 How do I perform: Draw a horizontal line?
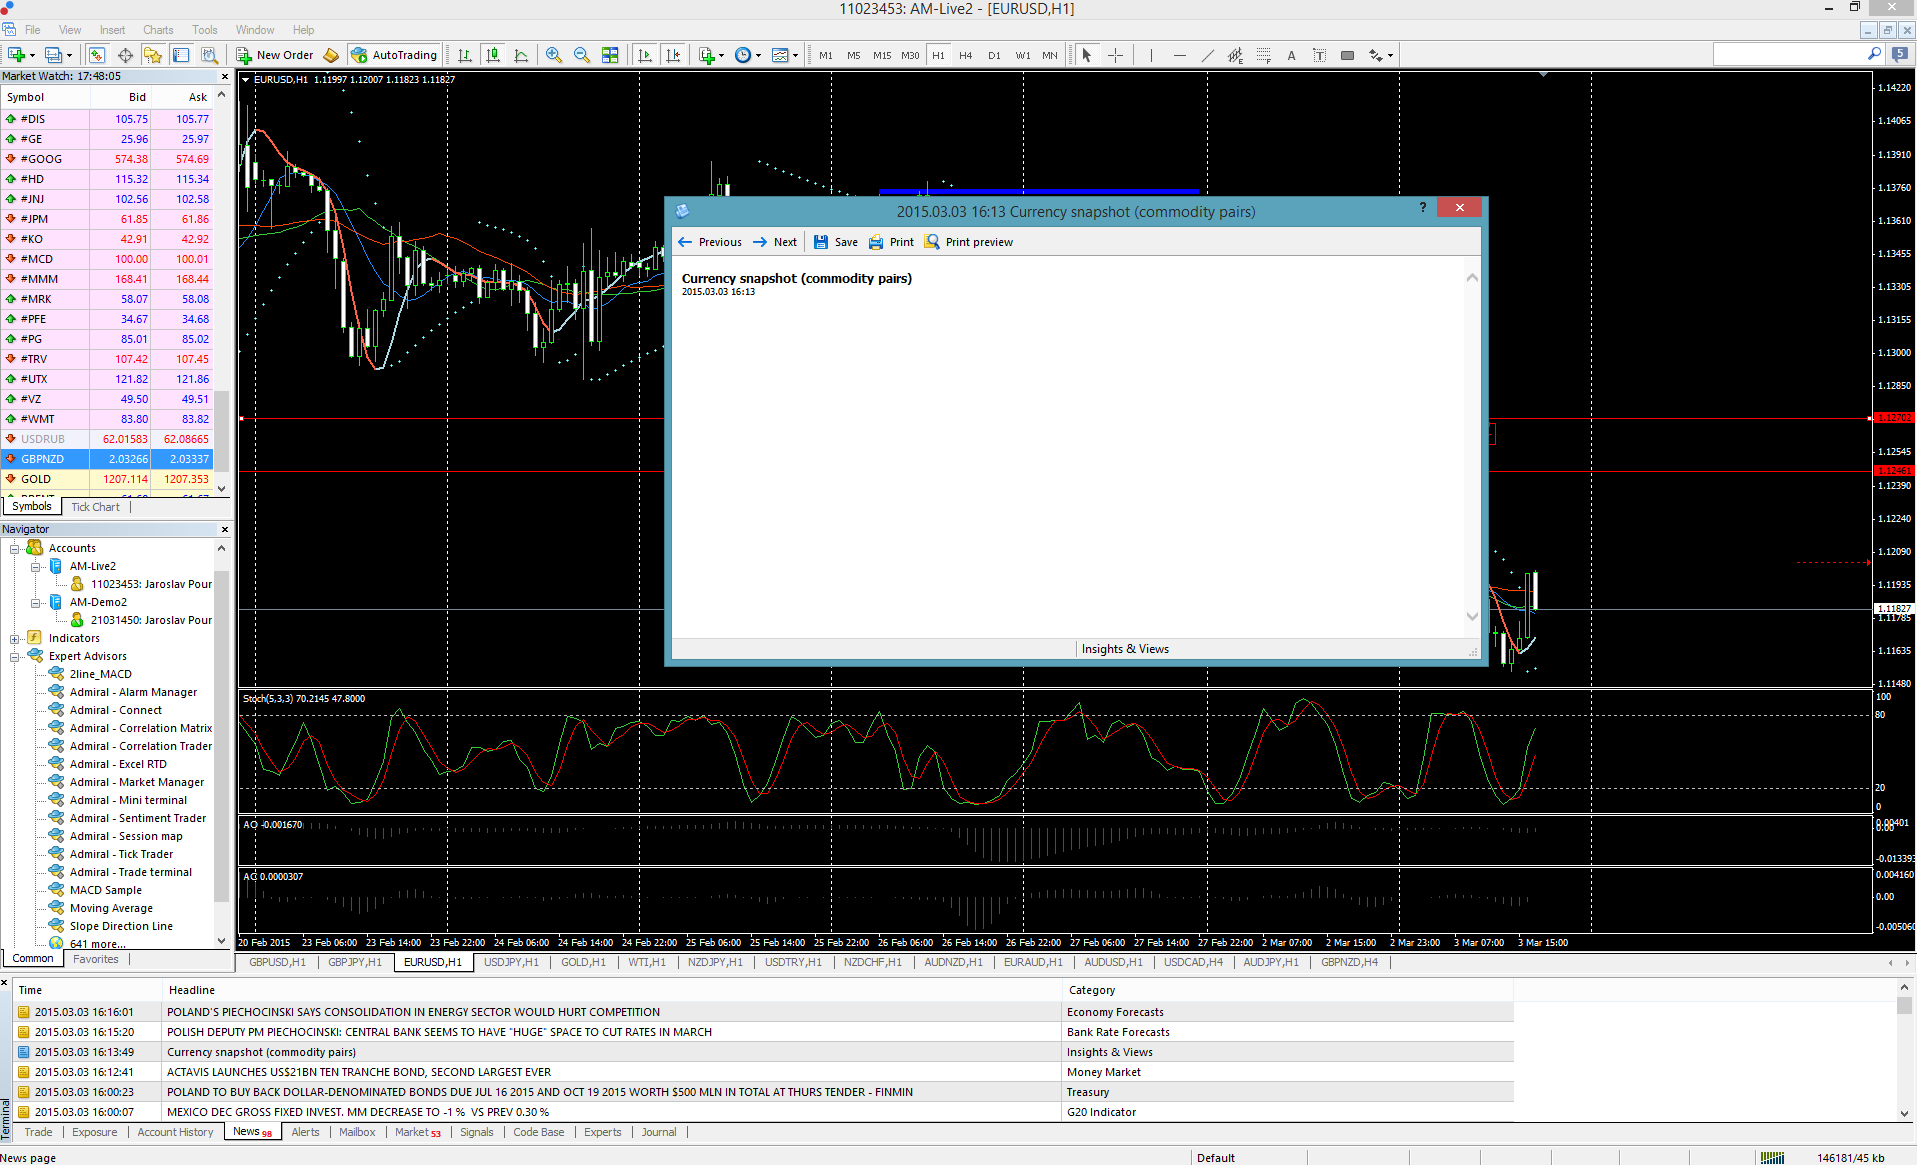pyautogui.click(x=1179, y=55)
